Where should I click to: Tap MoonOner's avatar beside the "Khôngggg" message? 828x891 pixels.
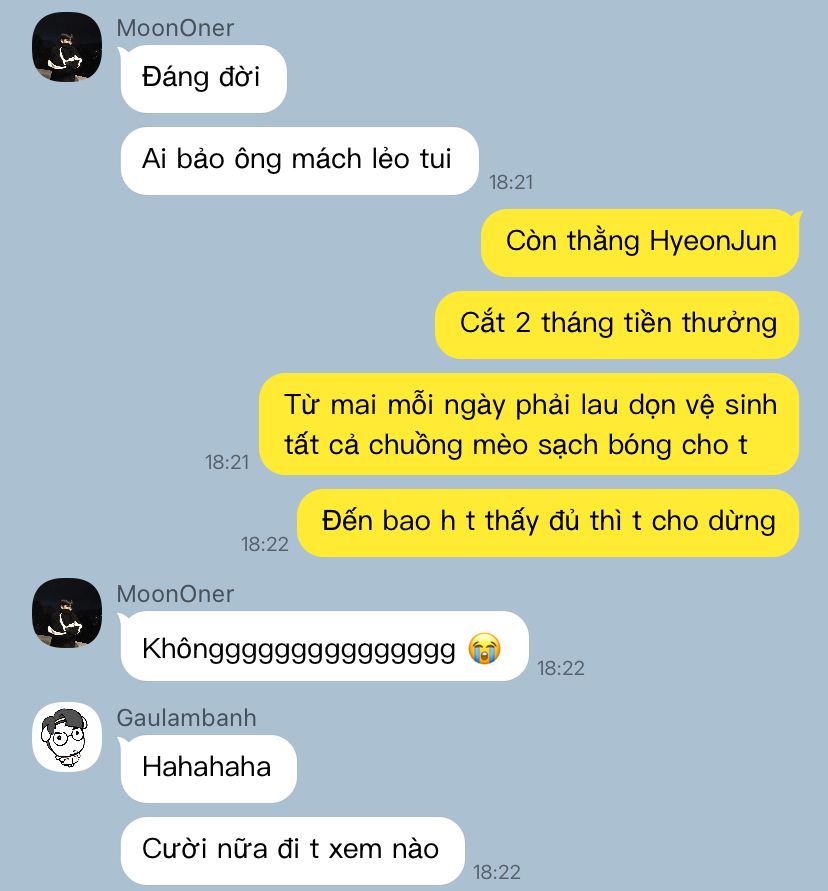point(67,613)
